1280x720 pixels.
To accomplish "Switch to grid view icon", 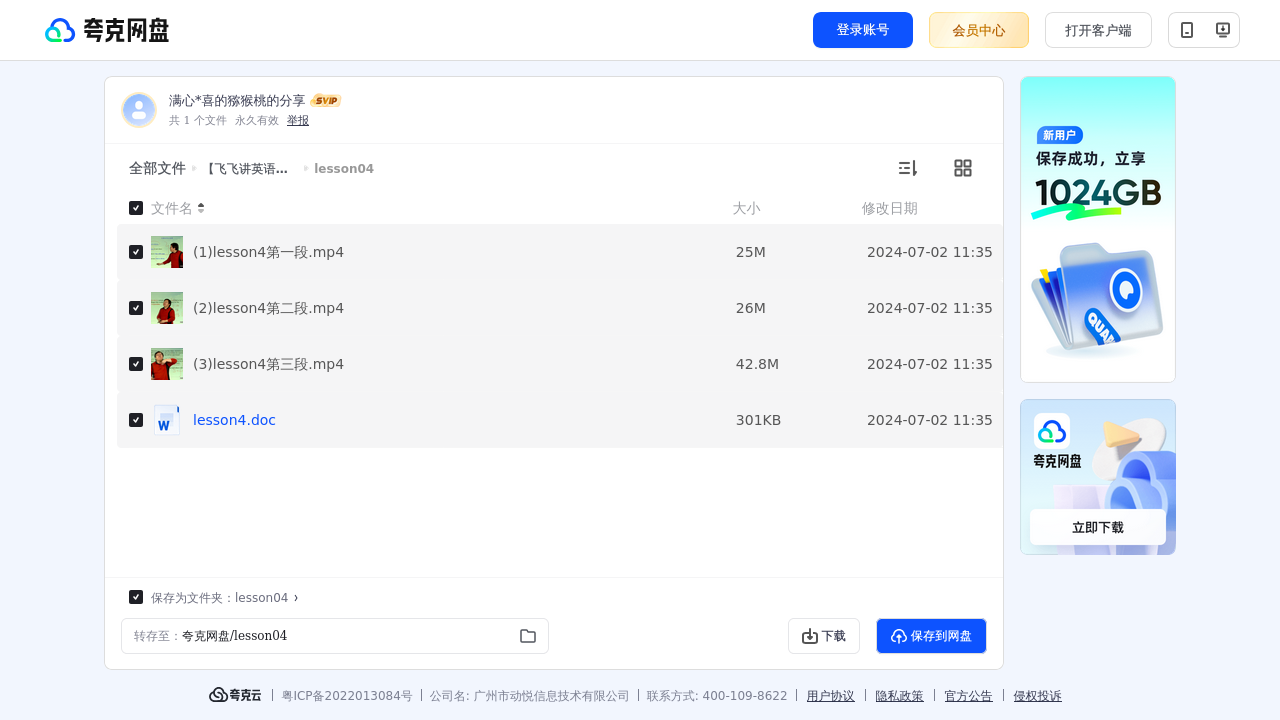I will [x=963, y=168].
